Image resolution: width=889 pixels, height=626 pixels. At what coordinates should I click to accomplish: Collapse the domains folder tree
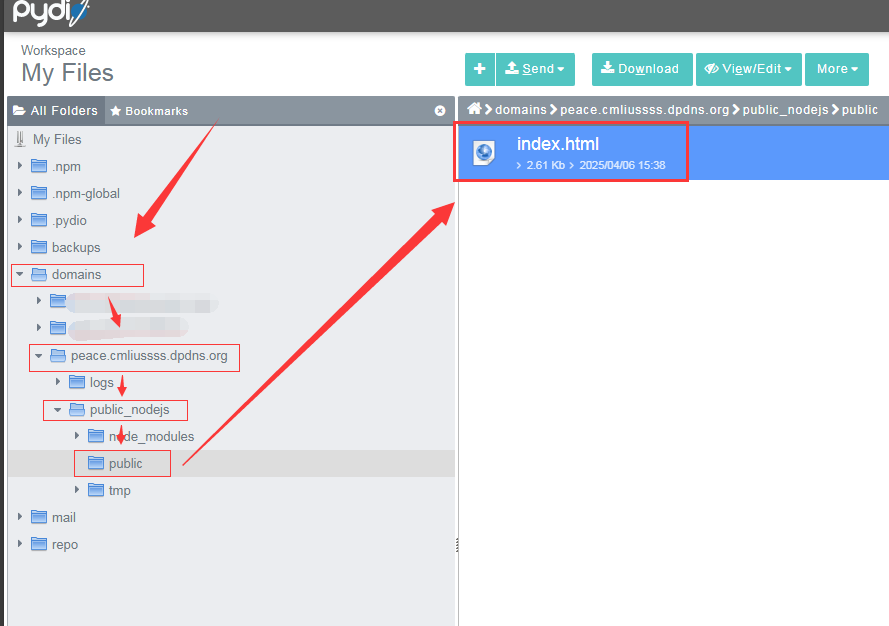(20, 274)
